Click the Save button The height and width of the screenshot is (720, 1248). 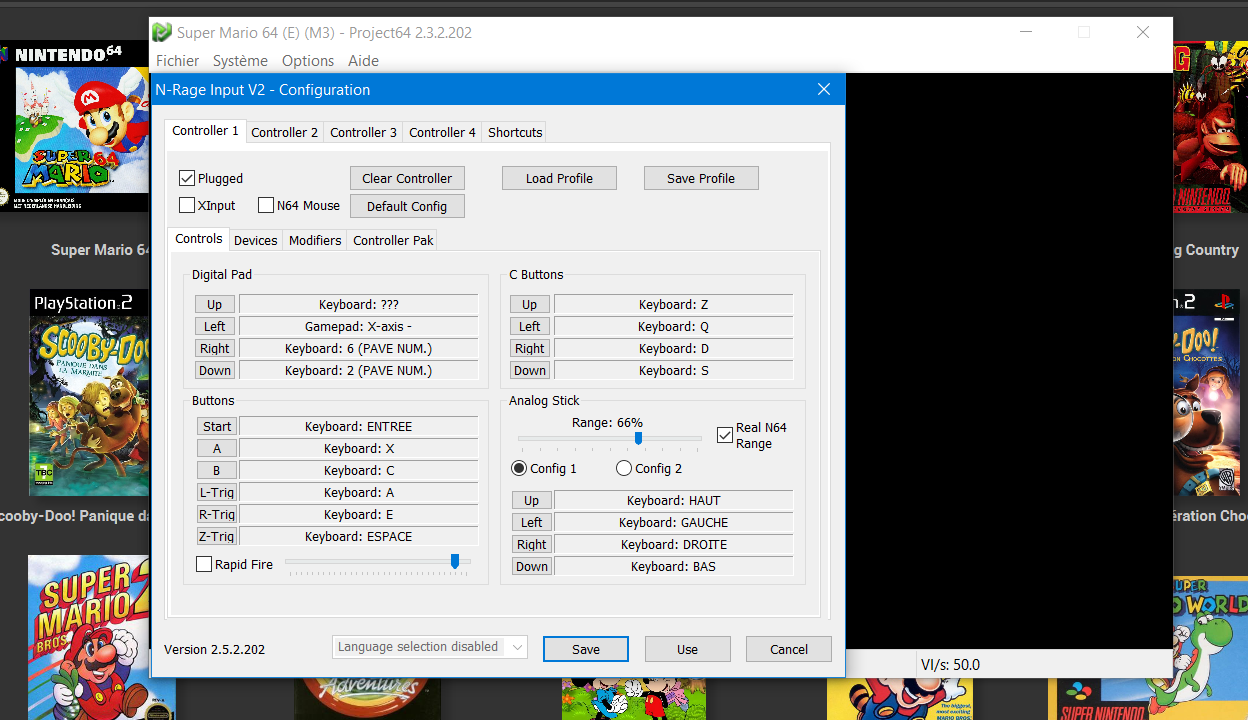pos(586,649)
